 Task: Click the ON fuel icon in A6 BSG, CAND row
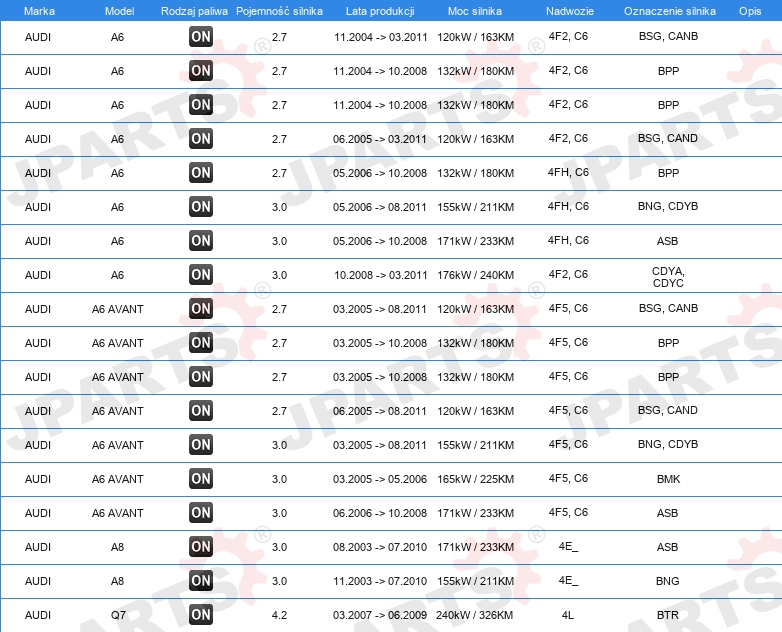click(201, 139)
